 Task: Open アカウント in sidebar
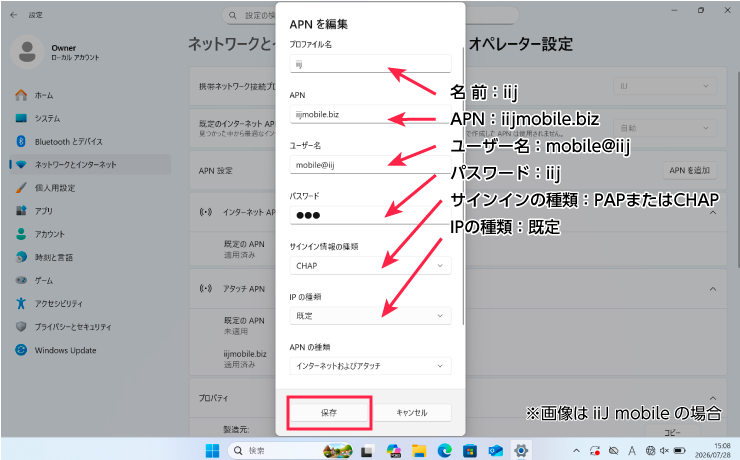[90, 234]
